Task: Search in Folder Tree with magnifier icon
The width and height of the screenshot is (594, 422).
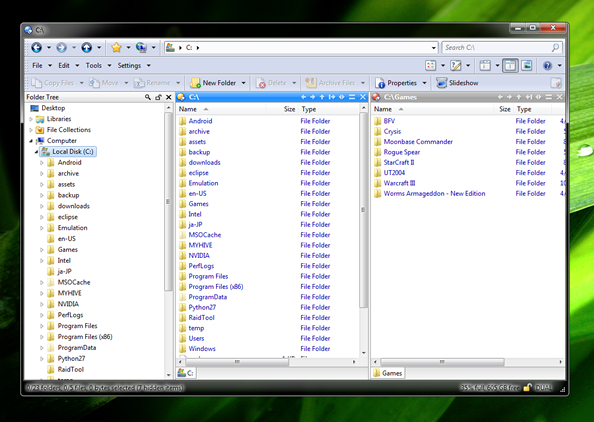Action: coord(148,97)
